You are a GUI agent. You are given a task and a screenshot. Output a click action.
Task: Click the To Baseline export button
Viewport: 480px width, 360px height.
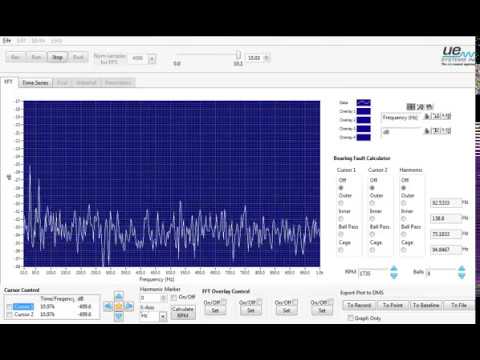pyautogui.click(x=426, y=305)
